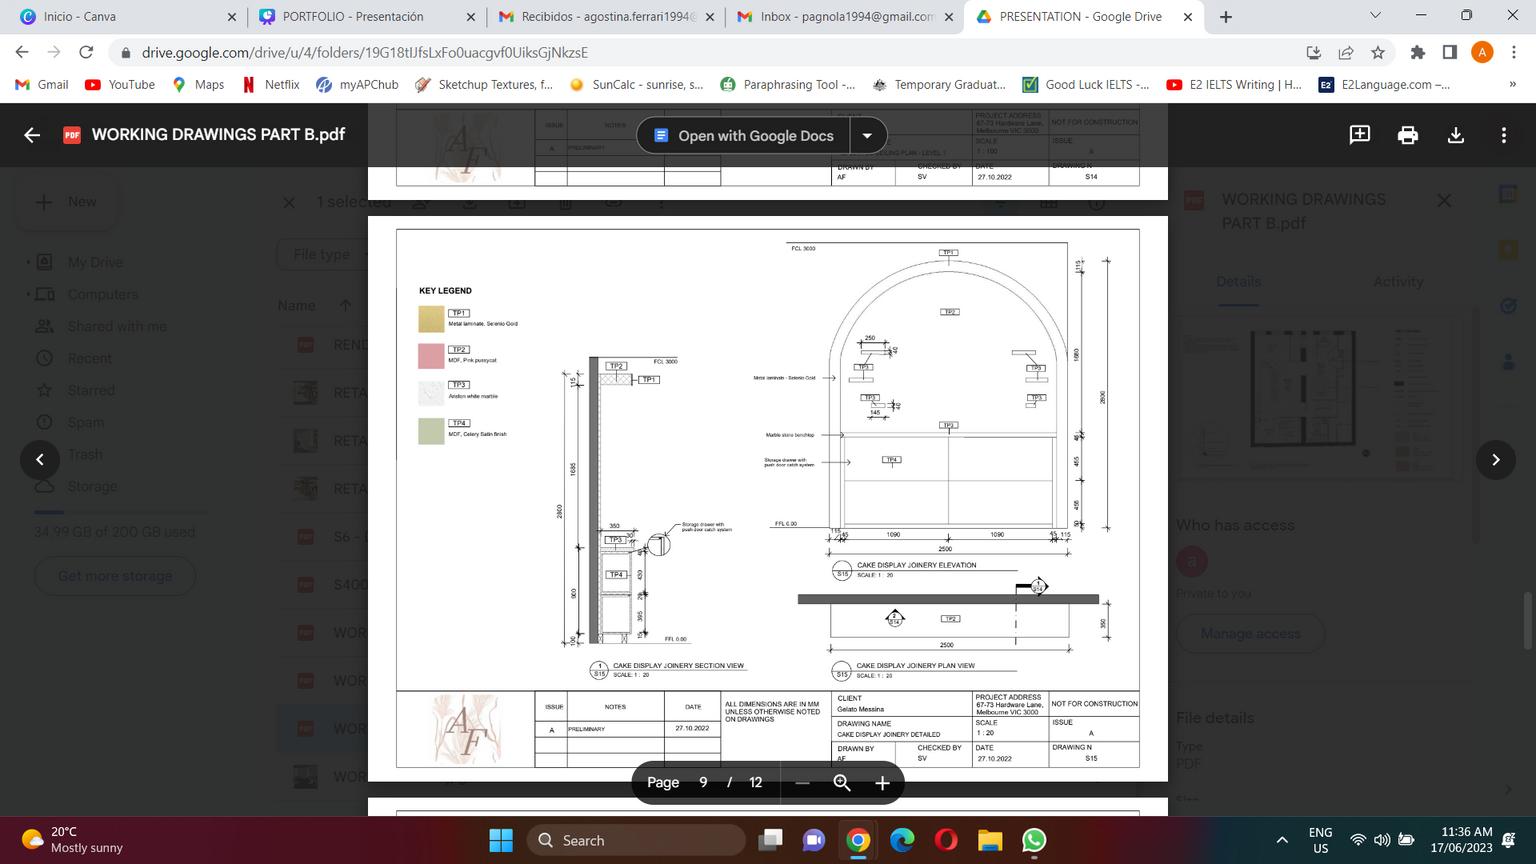Open Maps bookmark

198,85
